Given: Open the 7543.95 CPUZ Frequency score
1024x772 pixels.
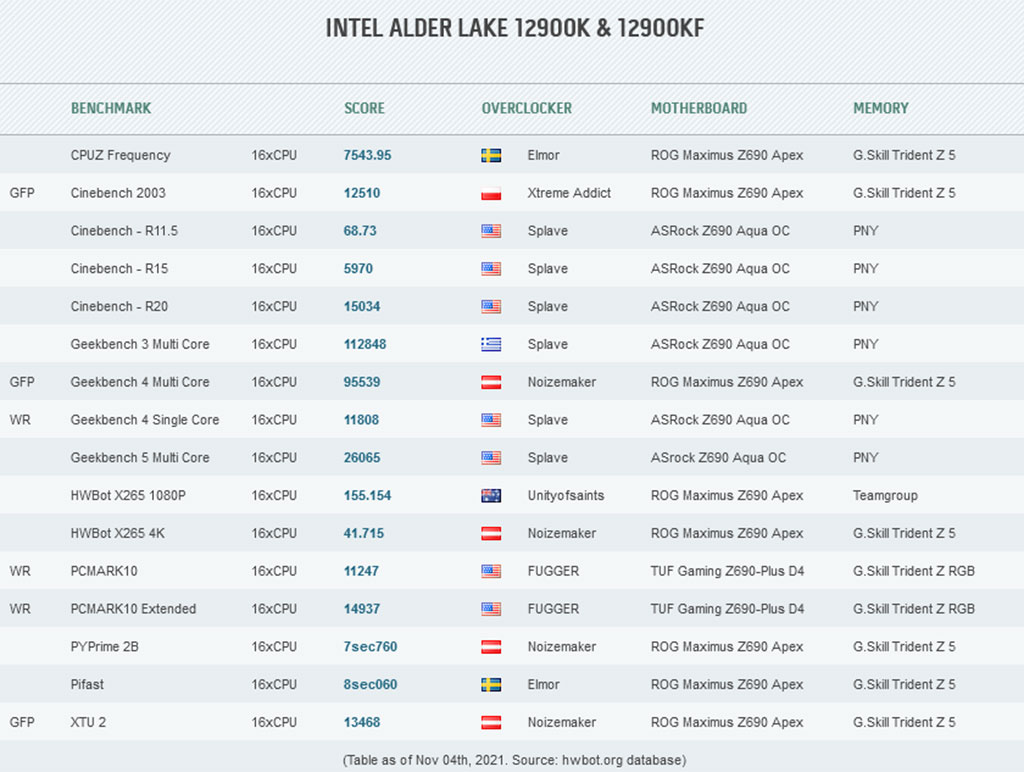Looking at the screenshot, I should (x=368, y=155).
